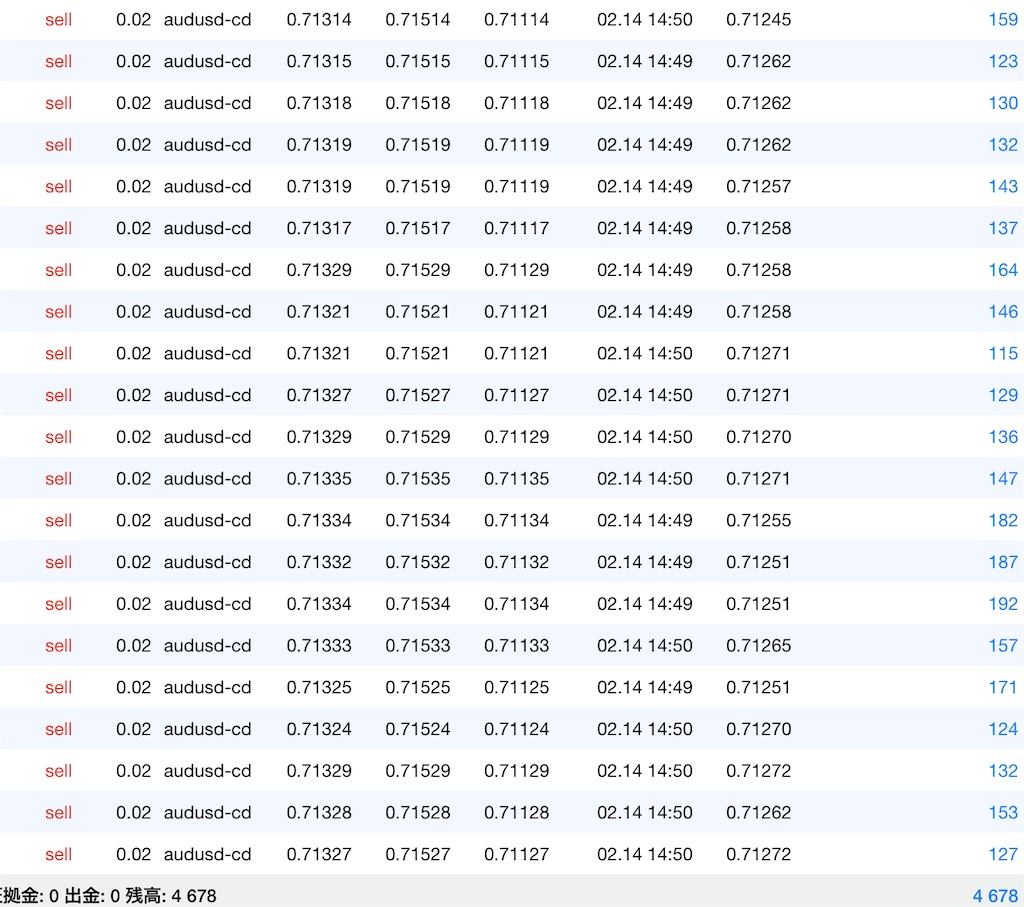This screenshot has height=907, width=1024.
Task: Choose the take-profit value 0.71117
Action: point(517,229)
